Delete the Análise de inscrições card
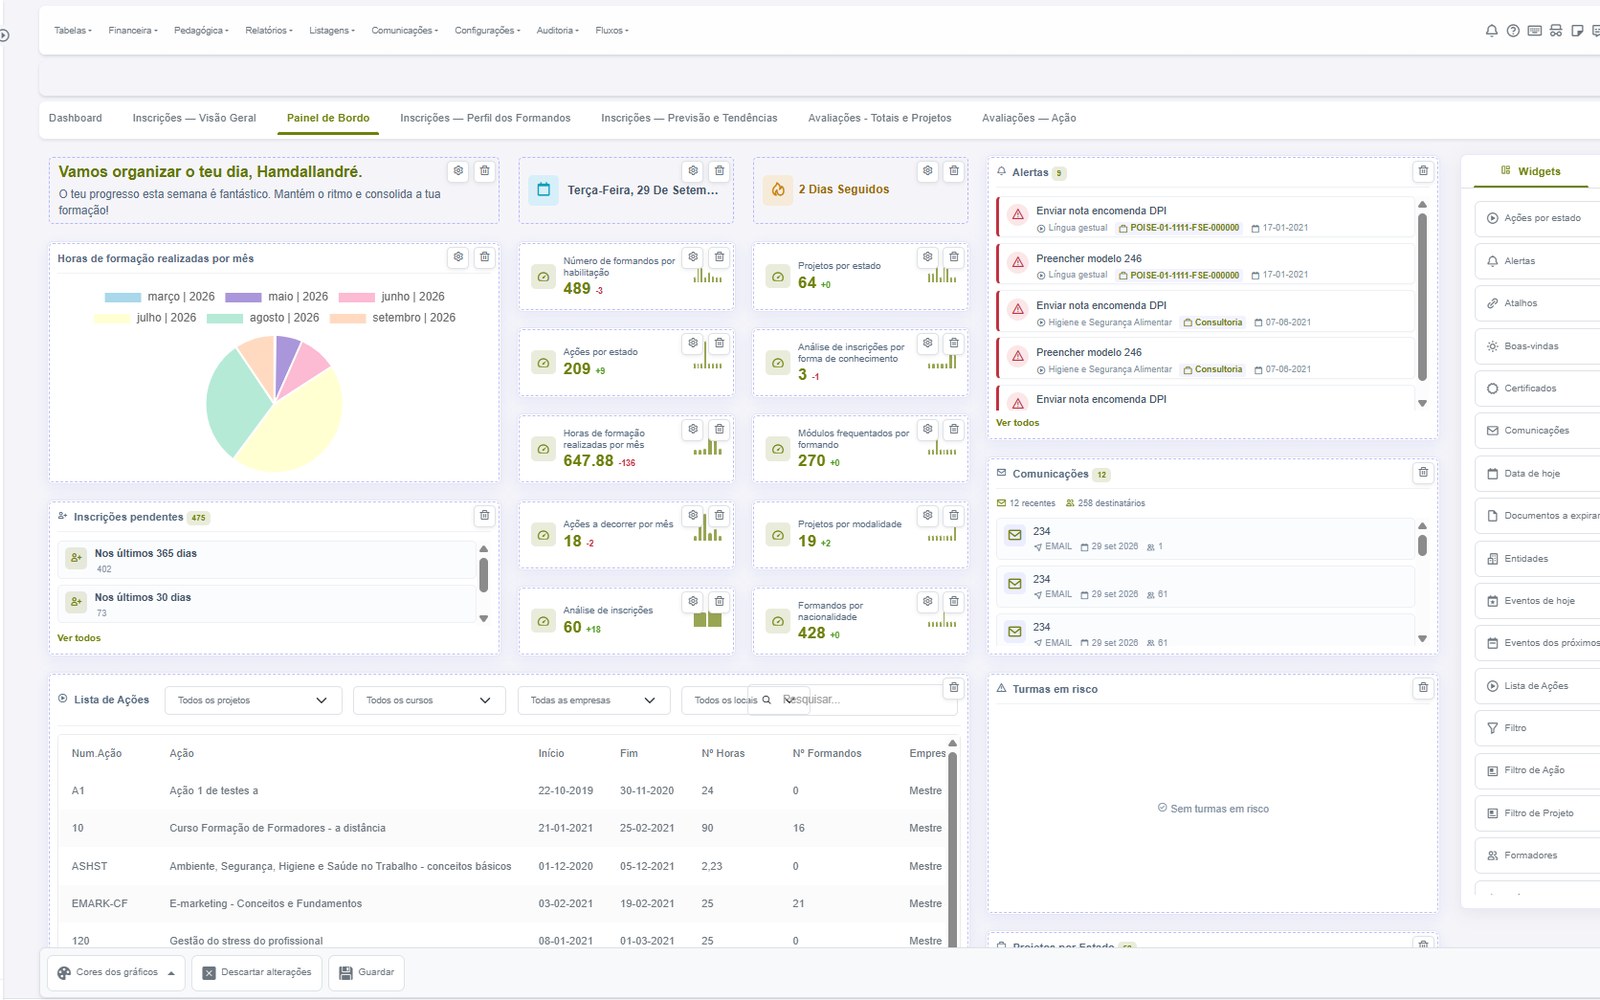The image size is (1600, 1000). [x=719, y=601]
